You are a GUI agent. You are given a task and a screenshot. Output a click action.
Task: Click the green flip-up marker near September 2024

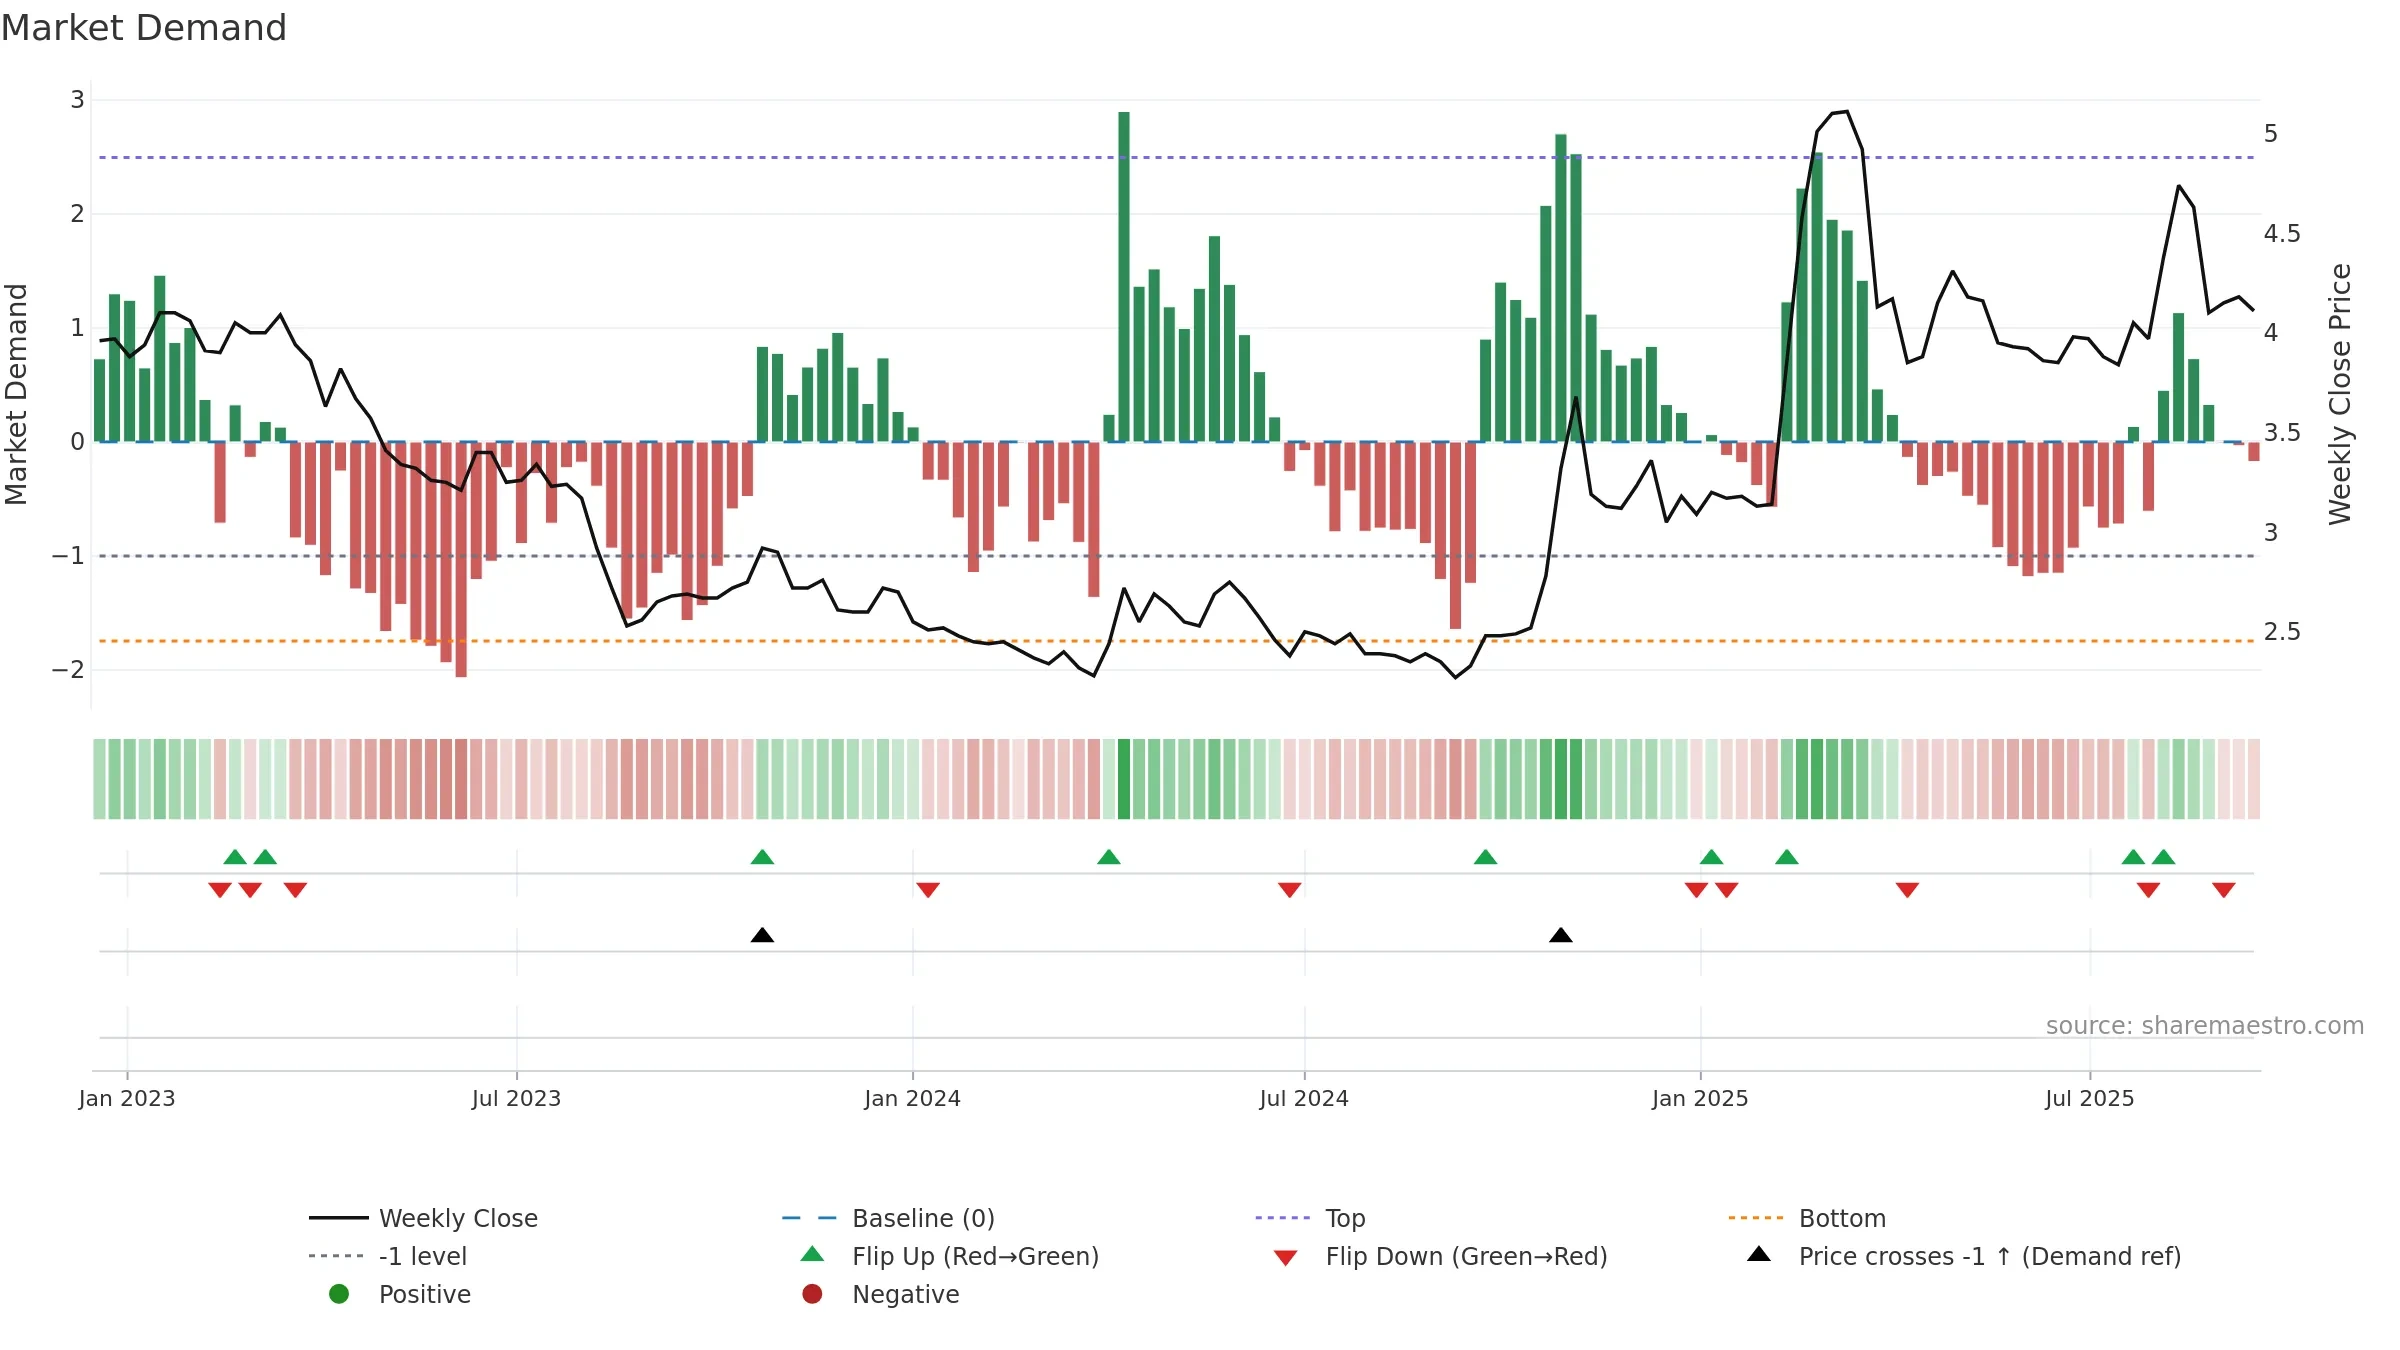[x=1485, y=857]
